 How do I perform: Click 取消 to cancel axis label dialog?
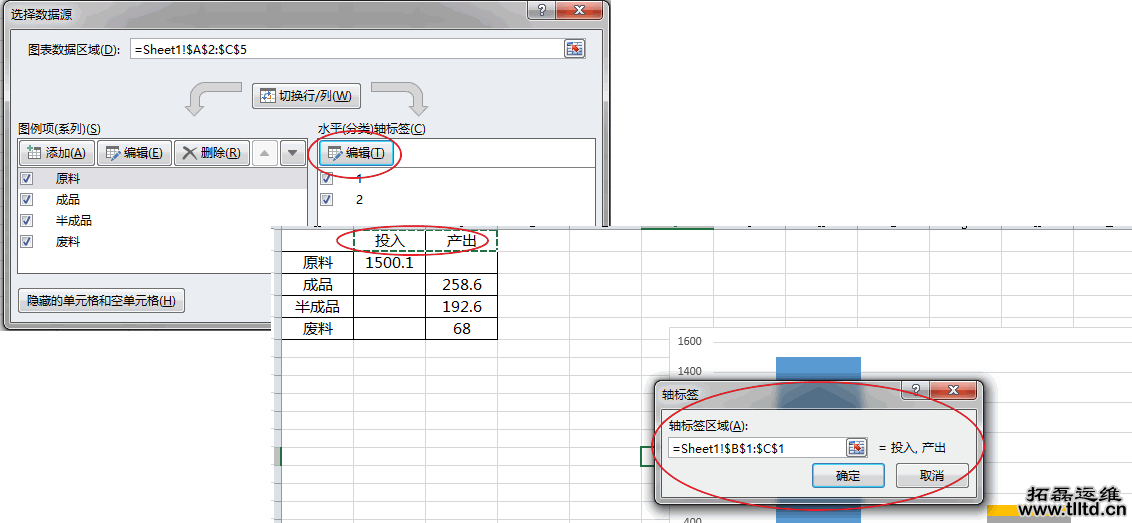click(x=931, y=476)
